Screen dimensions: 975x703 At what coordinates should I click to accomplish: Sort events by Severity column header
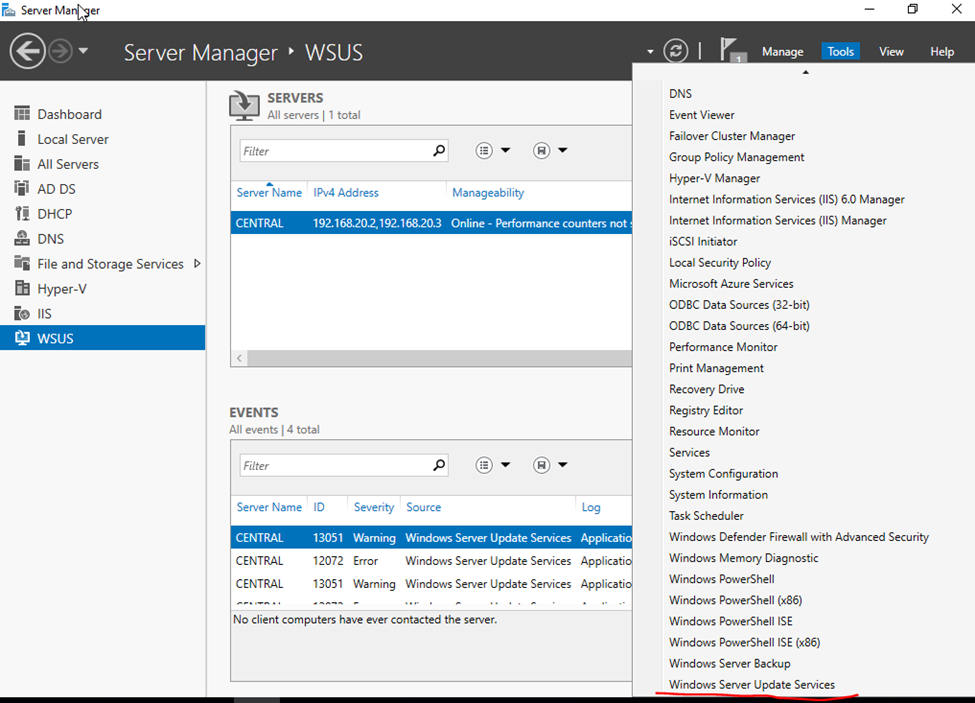(x=374, y=507)
